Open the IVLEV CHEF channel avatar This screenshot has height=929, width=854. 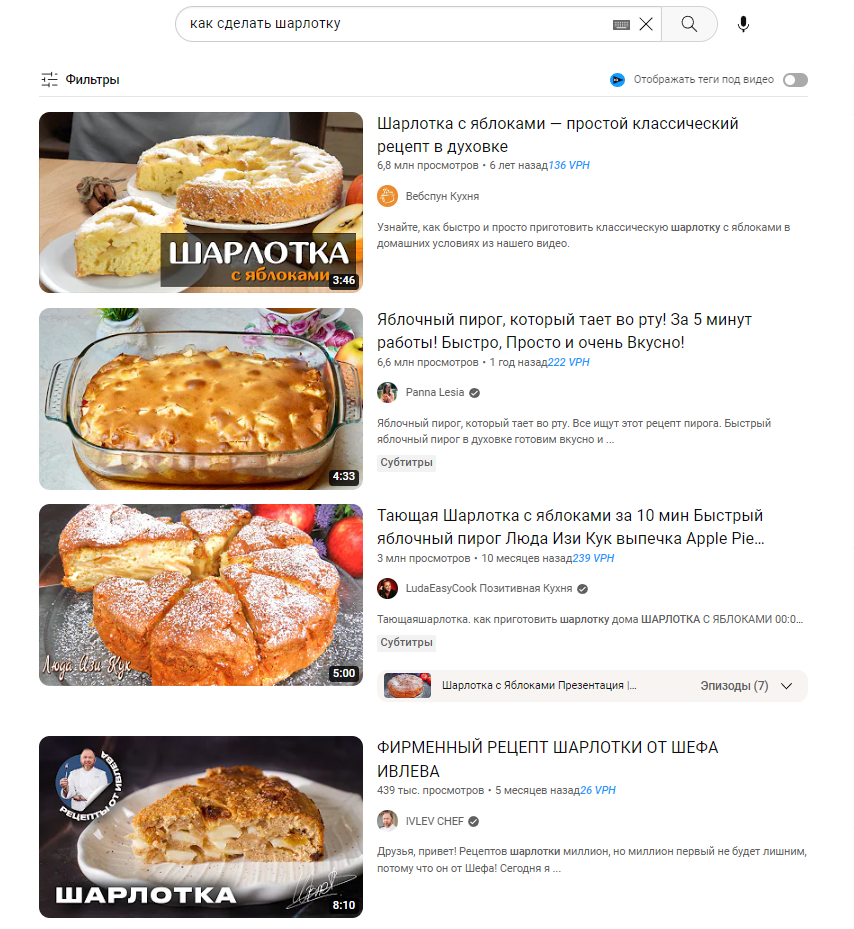(x=388, y=821)
